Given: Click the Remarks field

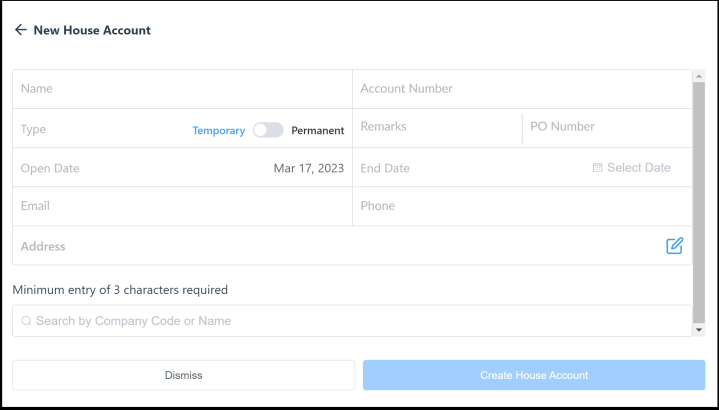Looking at the screenshot, I should click(436, 127).
